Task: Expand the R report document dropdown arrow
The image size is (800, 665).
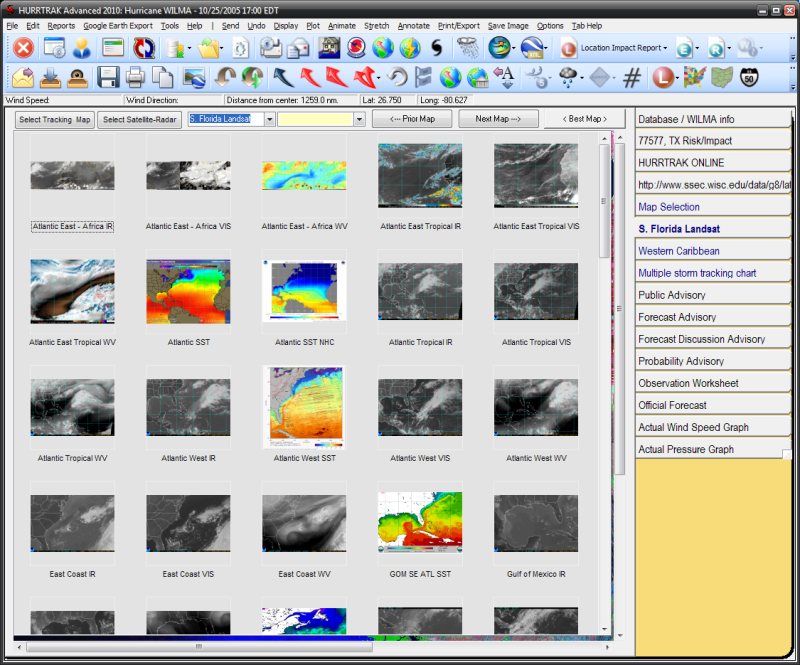Action: (x=729, y=48)
